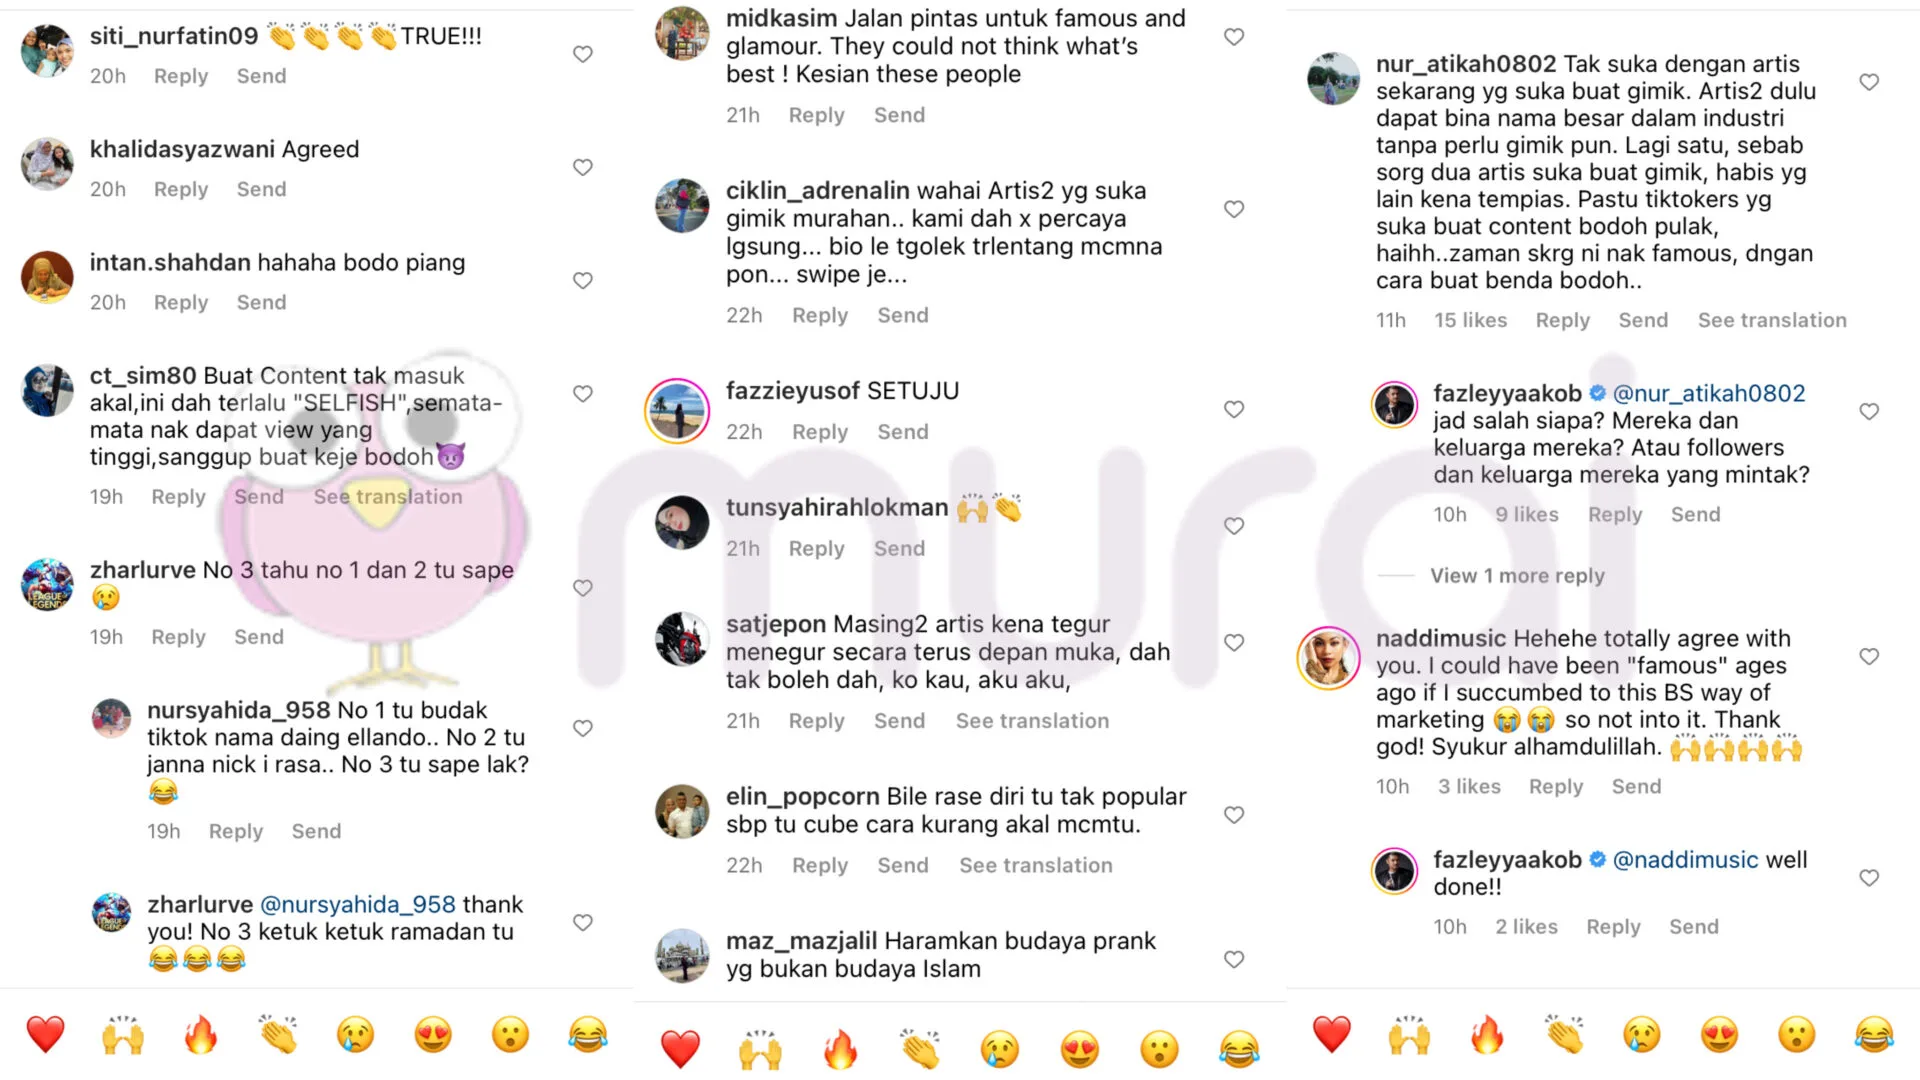1920x1080 pixels.
Task: View 15 likes on nur_atikah0802's comment
Action: 1470,320
